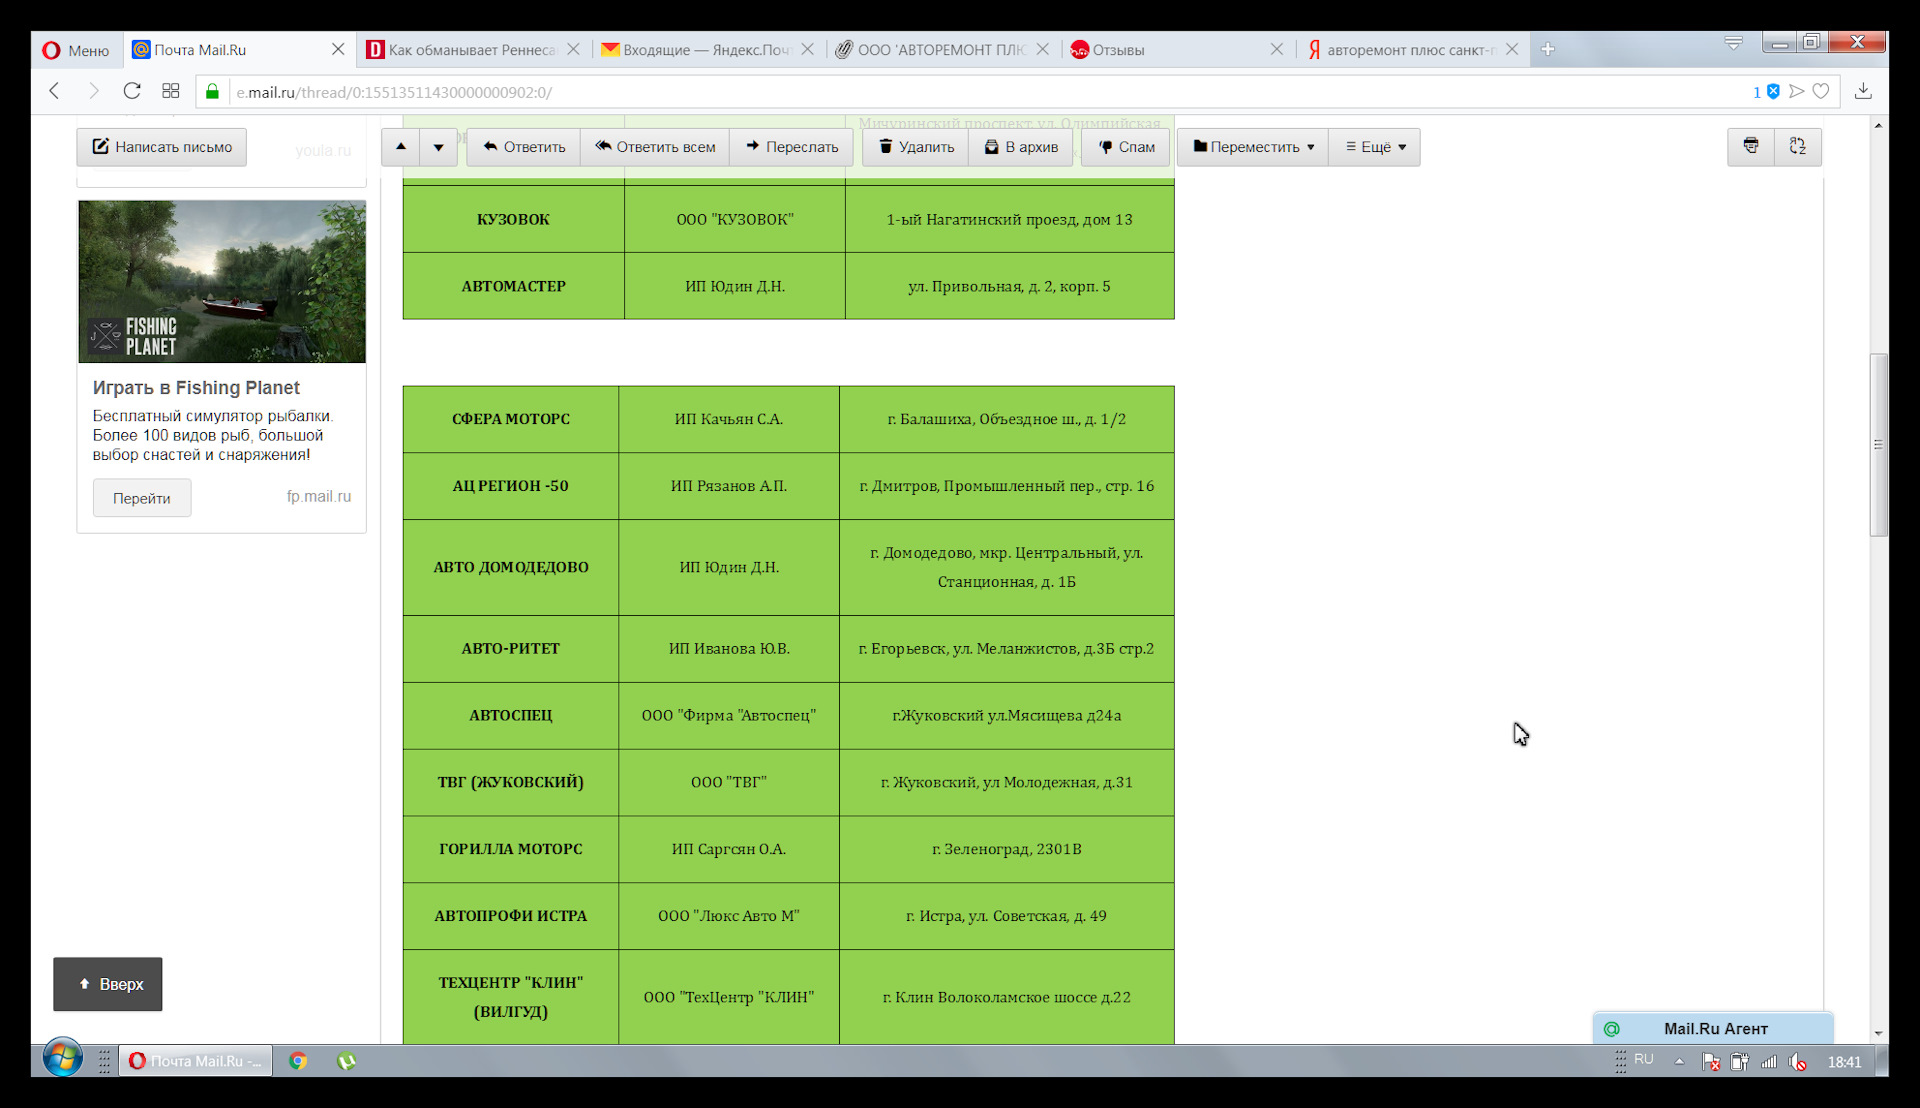Add page to bookmarks with heart icon
1920x1108 pixels.
pos(1821,92)
